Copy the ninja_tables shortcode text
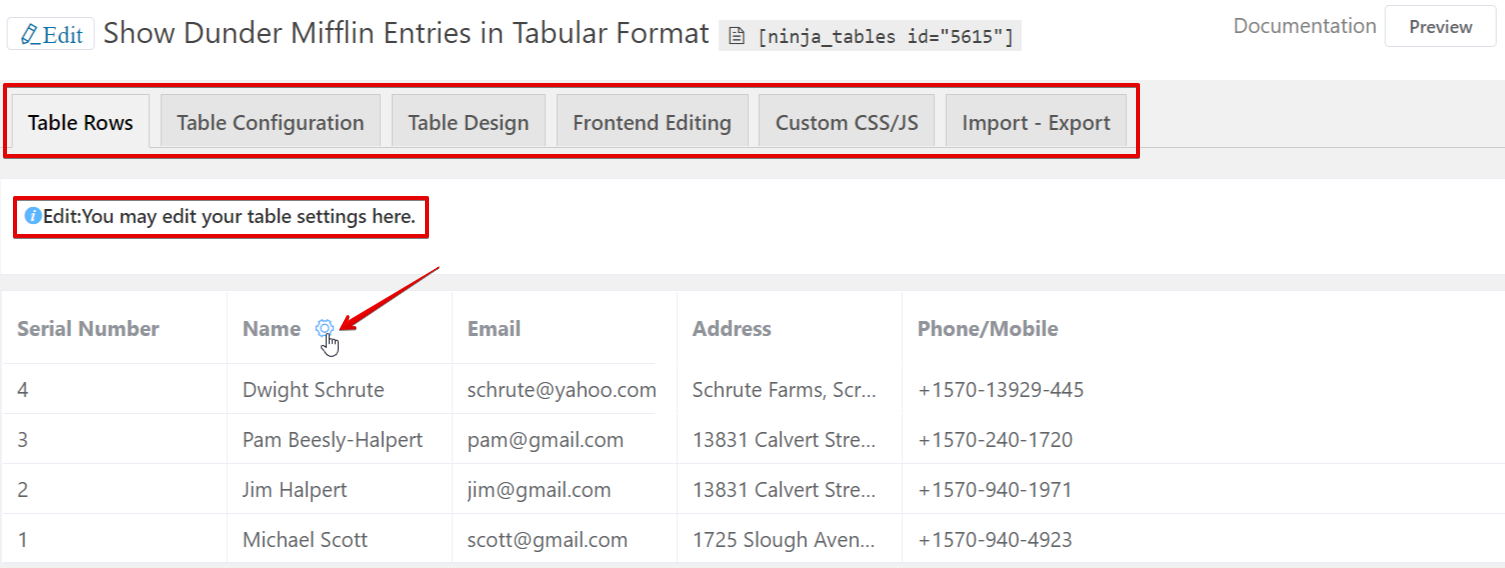The width and height of the screenshot is (1505, 568). click(885, 38)
